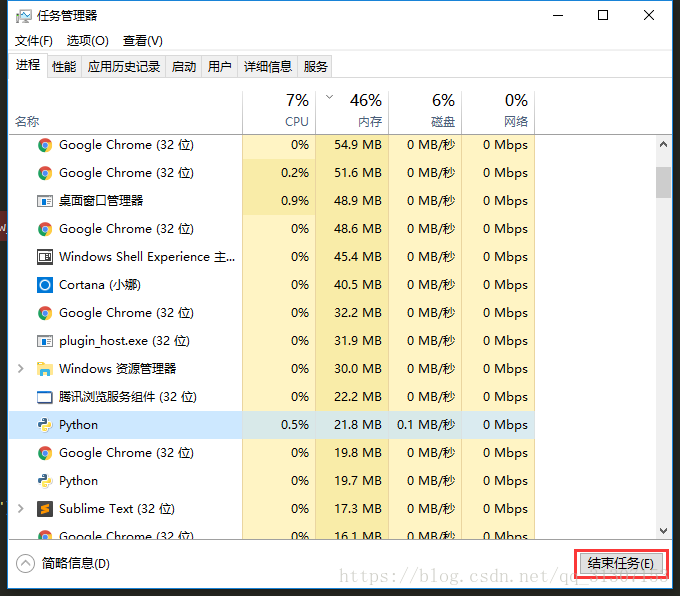The height and width of the screenshot is (596, 680).
Task: Switch to the 进程 tab
Action: [x=28, y=65]
